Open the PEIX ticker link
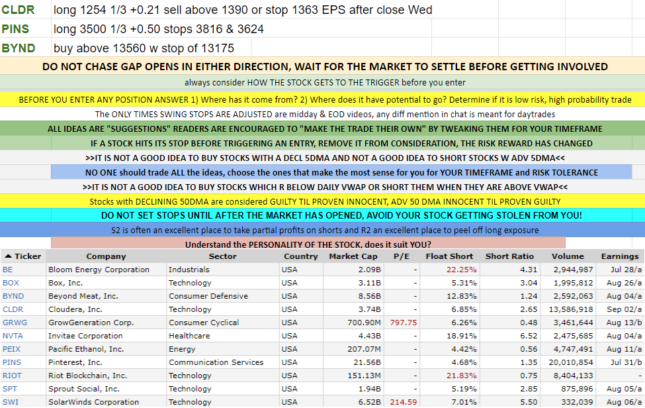The image size is (645, 408). point(12,349)
